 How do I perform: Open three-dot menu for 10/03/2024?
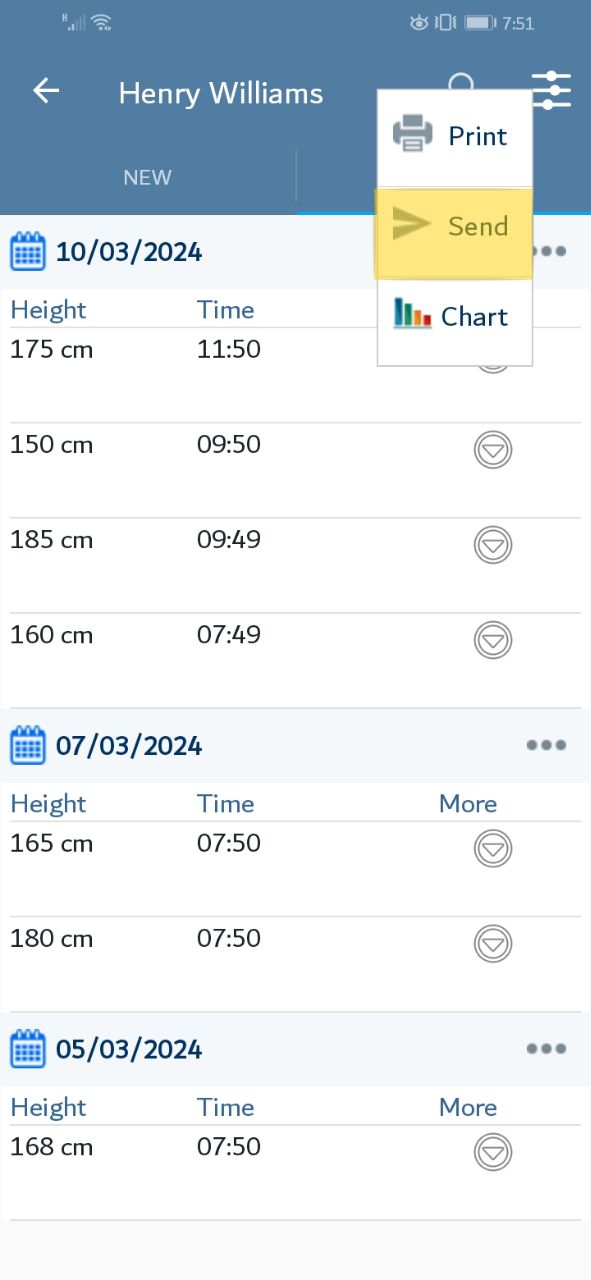[550, 251]
